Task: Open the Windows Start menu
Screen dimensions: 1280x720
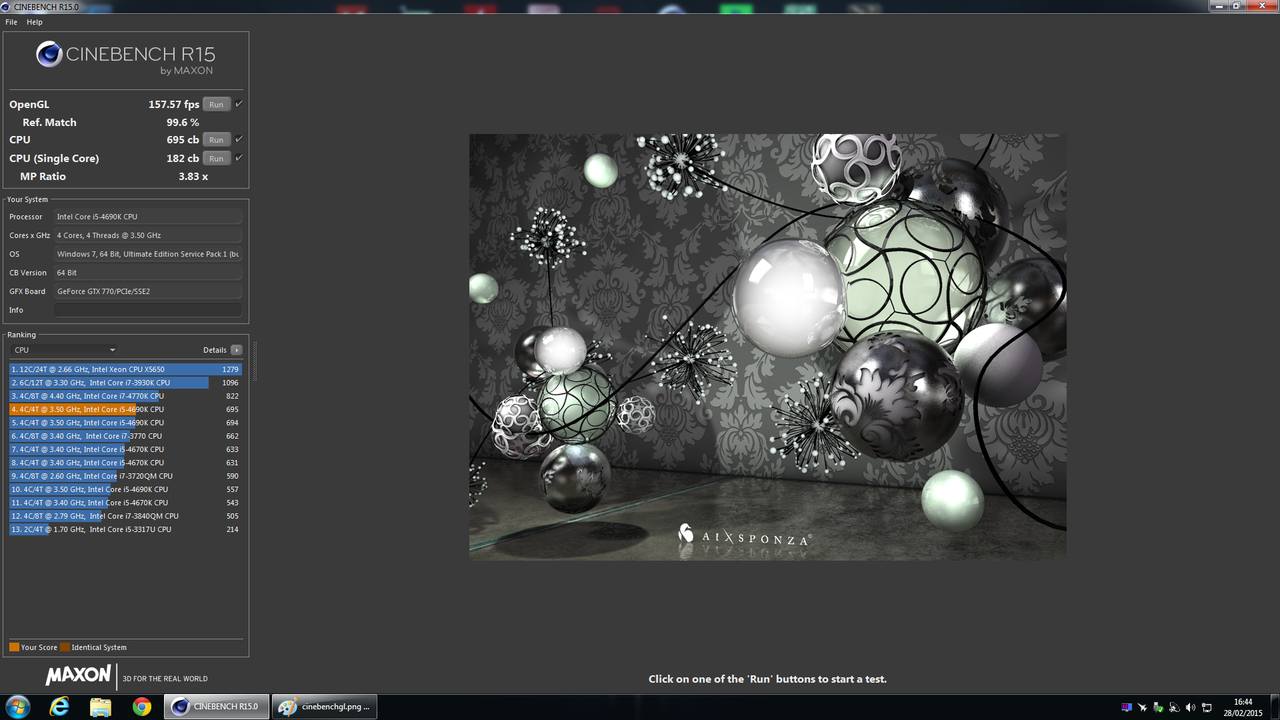Action: point(18,706)
